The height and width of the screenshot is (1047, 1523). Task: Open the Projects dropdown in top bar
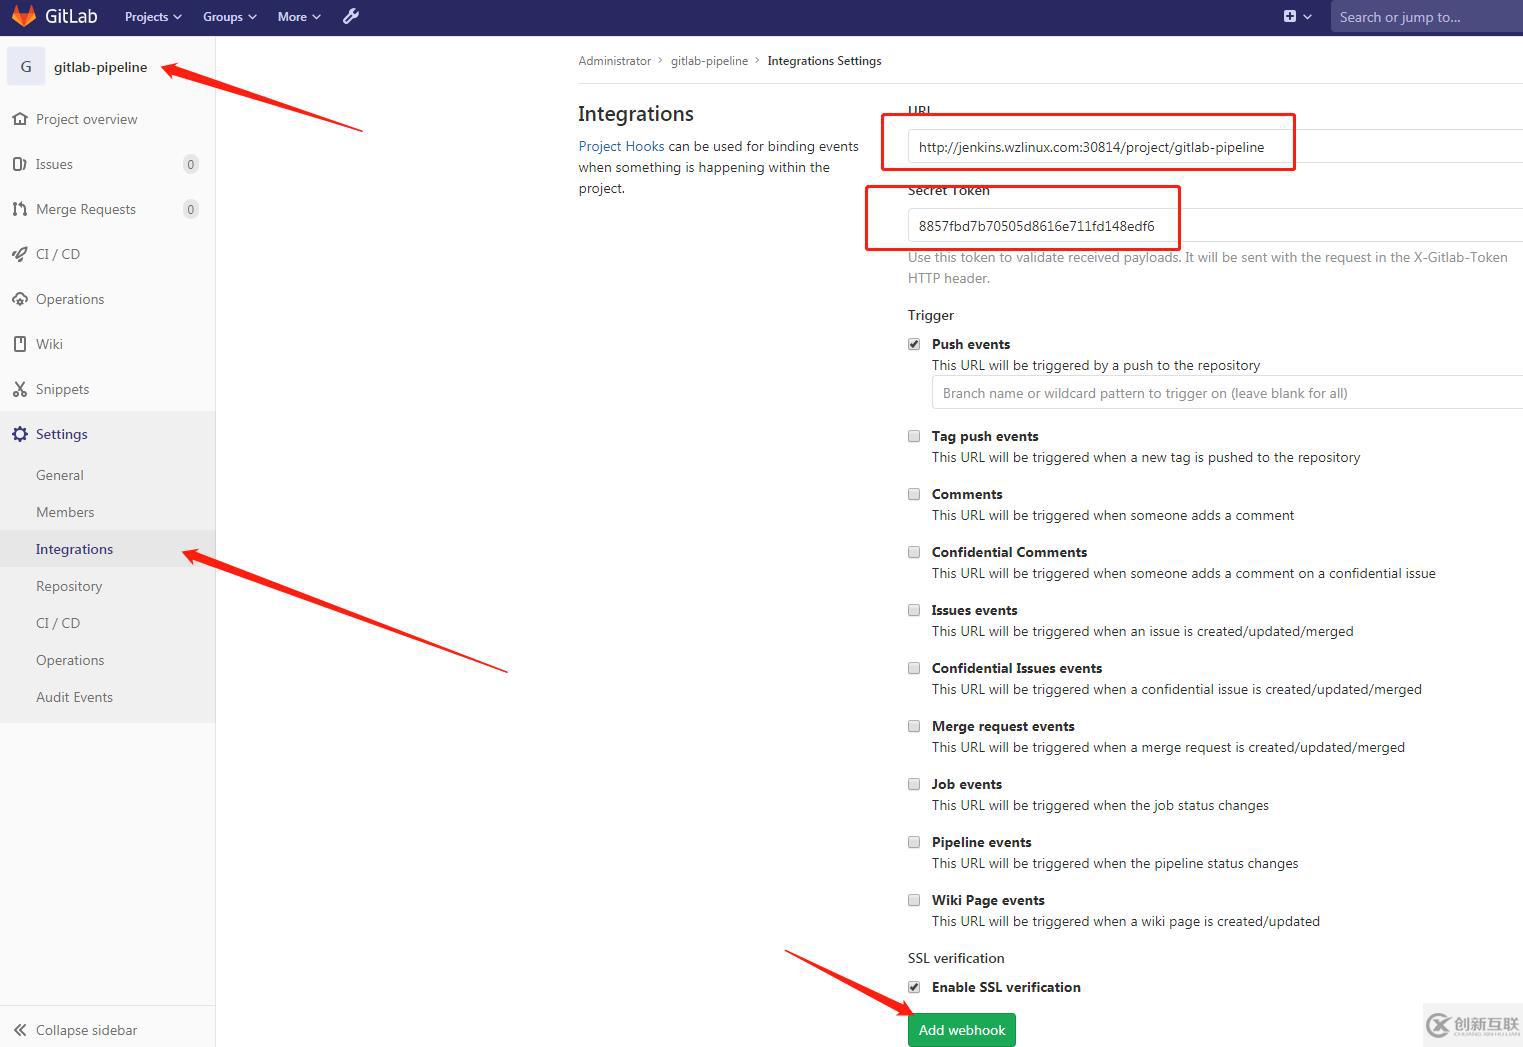(x=153, y=17)
